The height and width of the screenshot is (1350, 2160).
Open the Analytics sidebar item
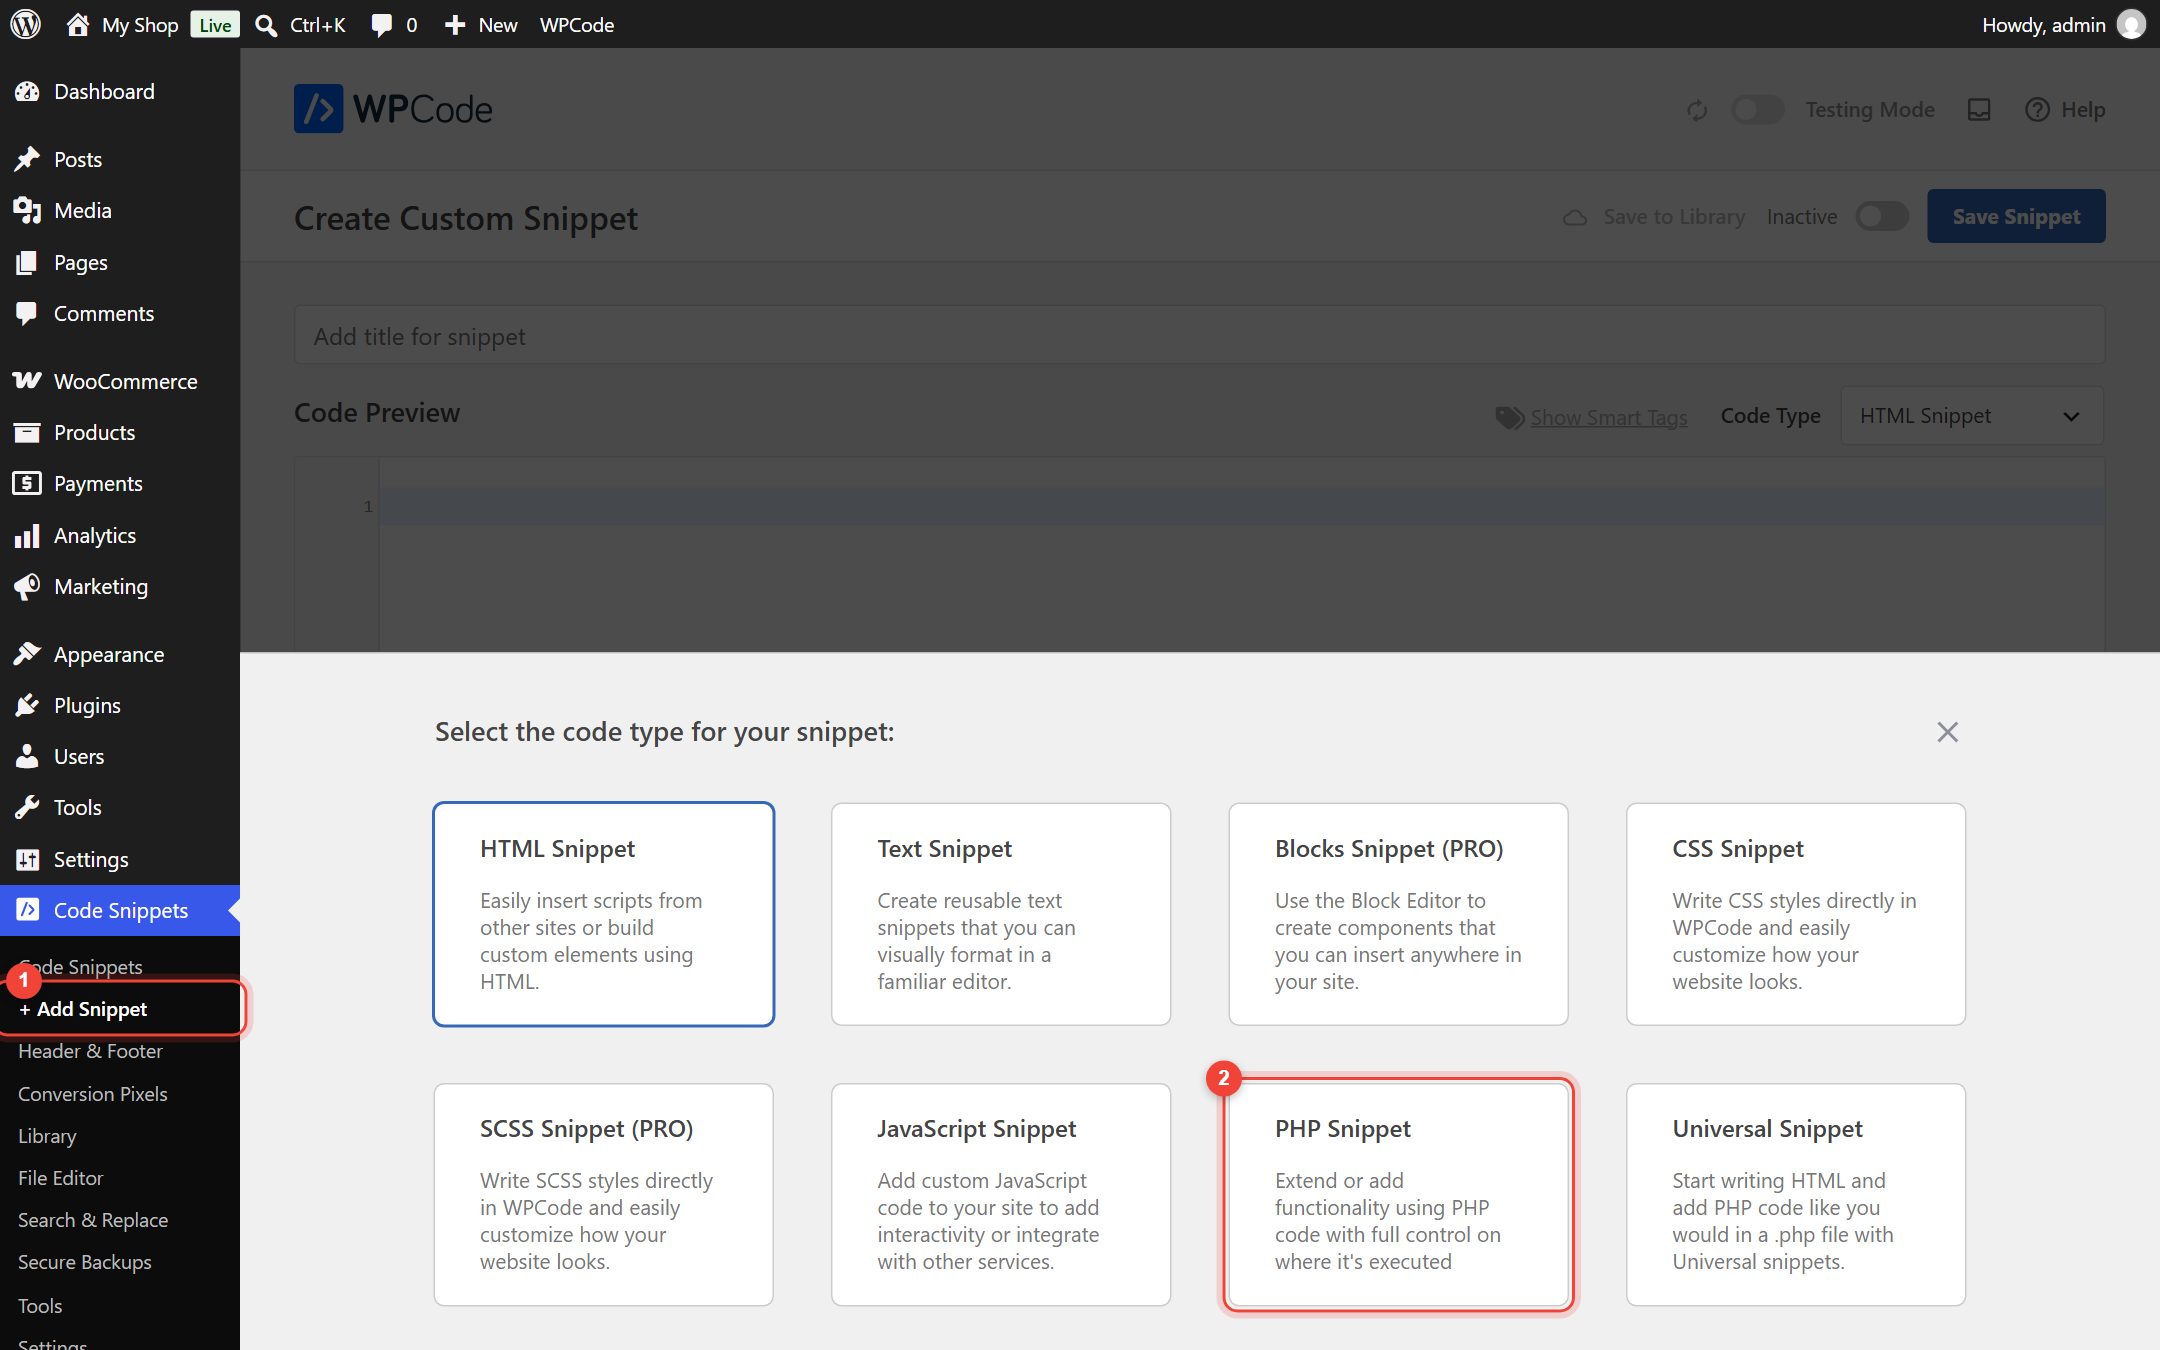coord(120,535)
